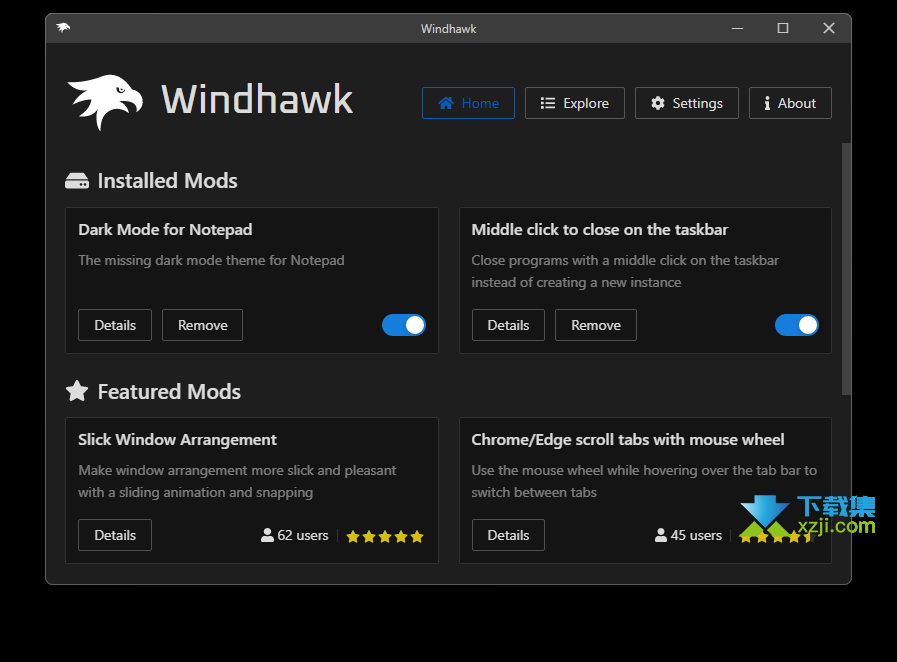This screenshot has height=662, width=897.
Task: View details for Dark Mode for Notepad
Action: (x=115, y=325)
